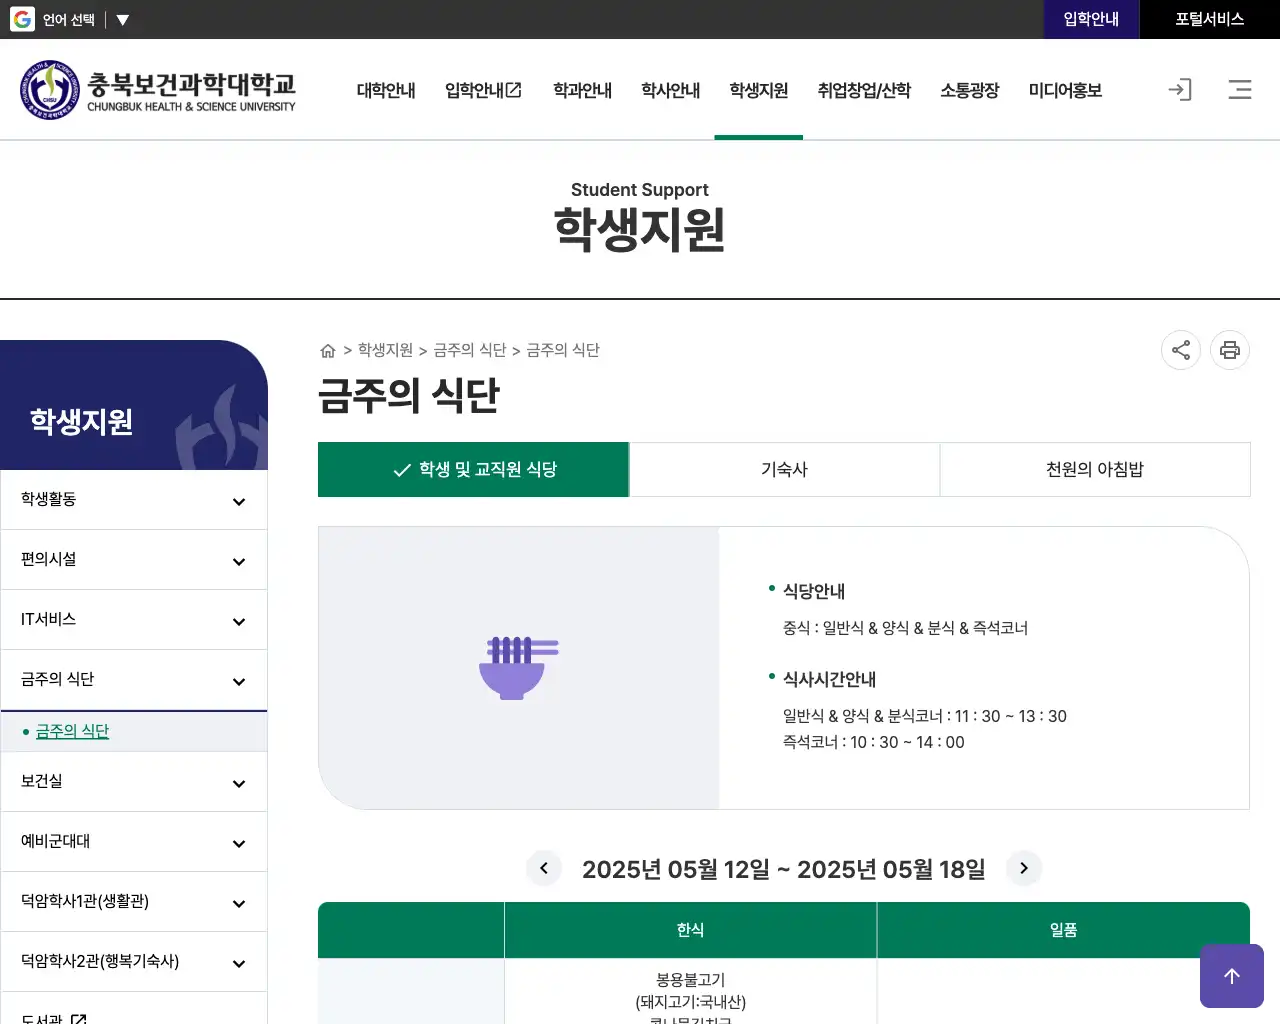Click the 일품 table column header
The height and width of the screenshot is (1024, 1280).
pyautogui.click(x=1063, y=930)
